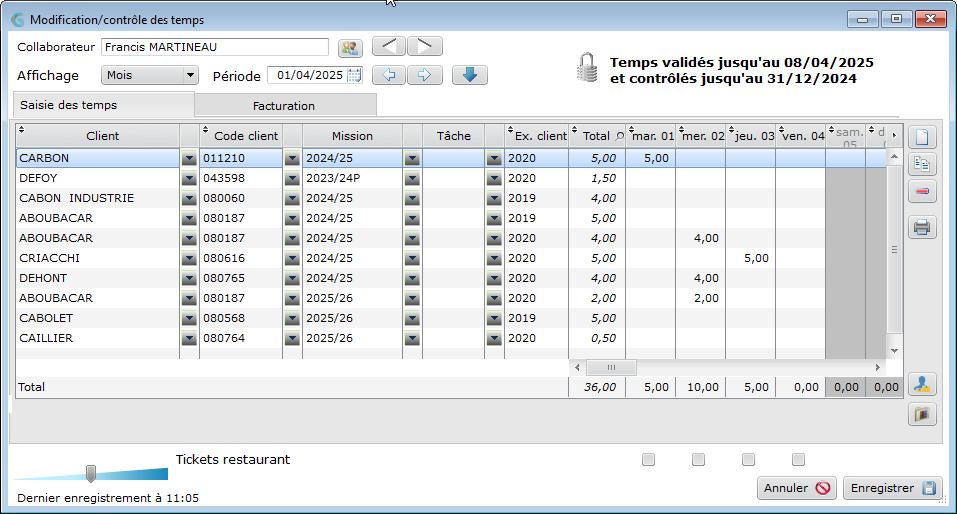Expand Tâche dropdown on DEFOY row
This screenshot has width=957, height=514.
click(x=494, y=179)
